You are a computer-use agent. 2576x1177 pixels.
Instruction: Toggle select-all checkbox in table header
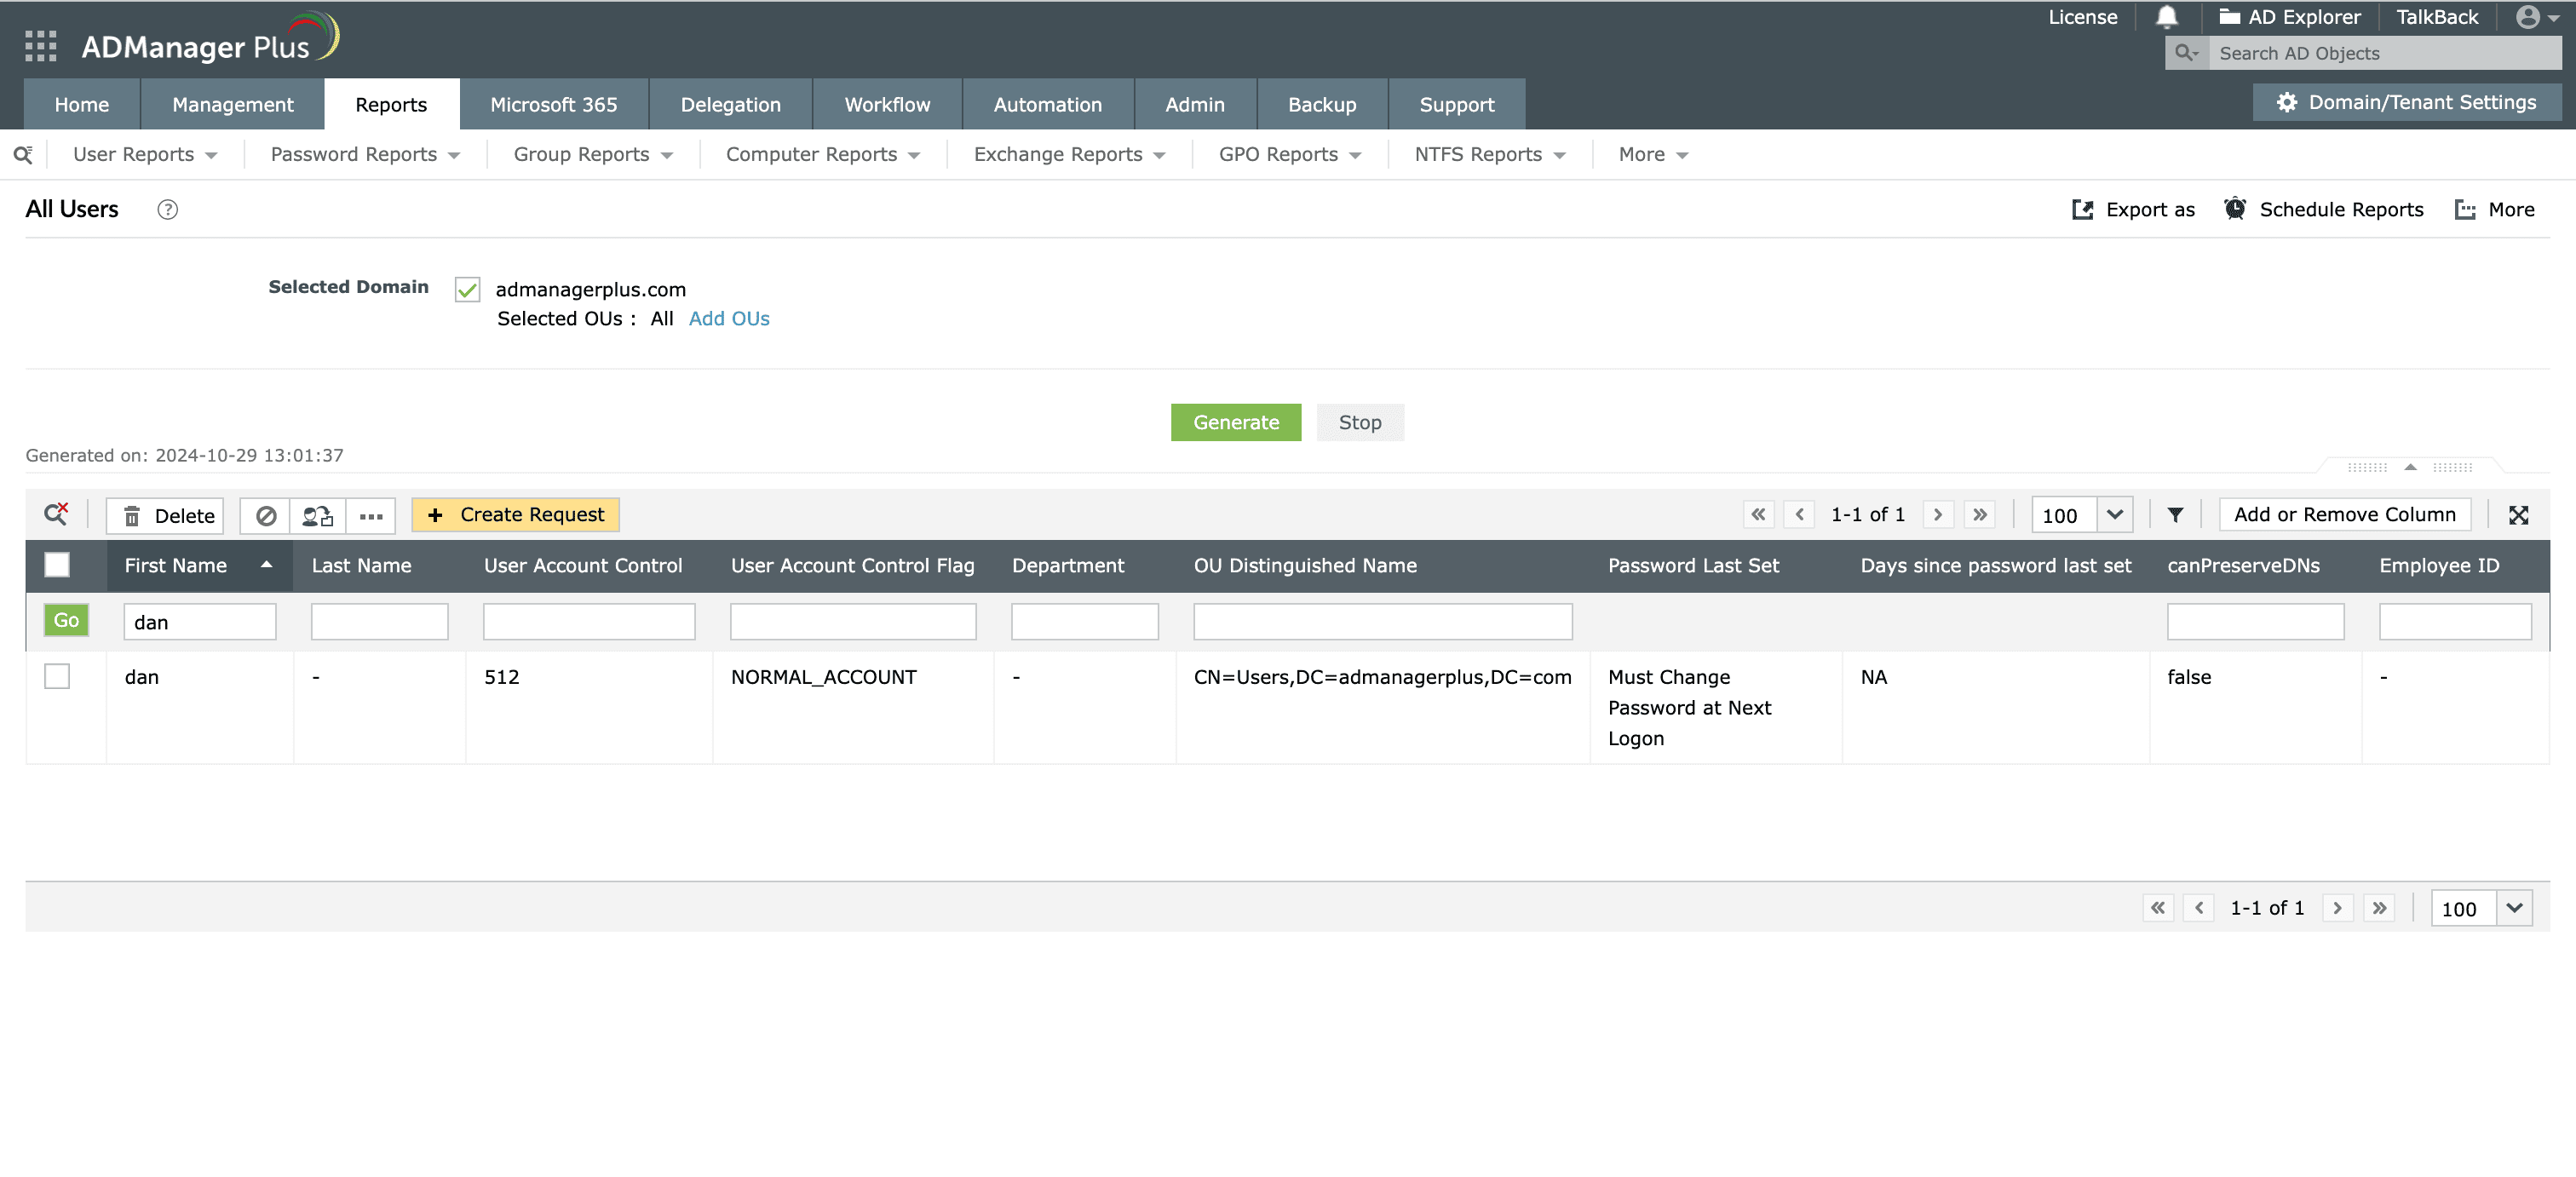57,565
